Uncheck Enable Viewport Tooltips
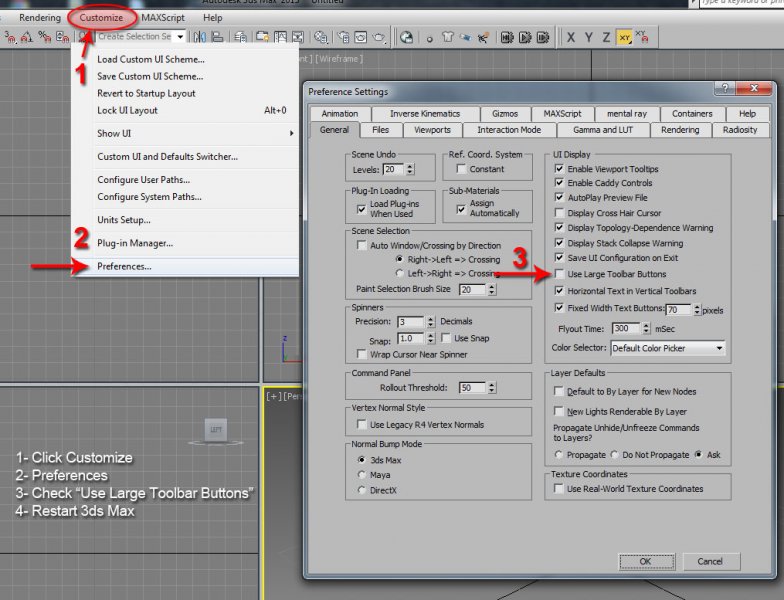The height and width of the screenshot is (600, 784). pyautogui.click(x=560, y=169)
